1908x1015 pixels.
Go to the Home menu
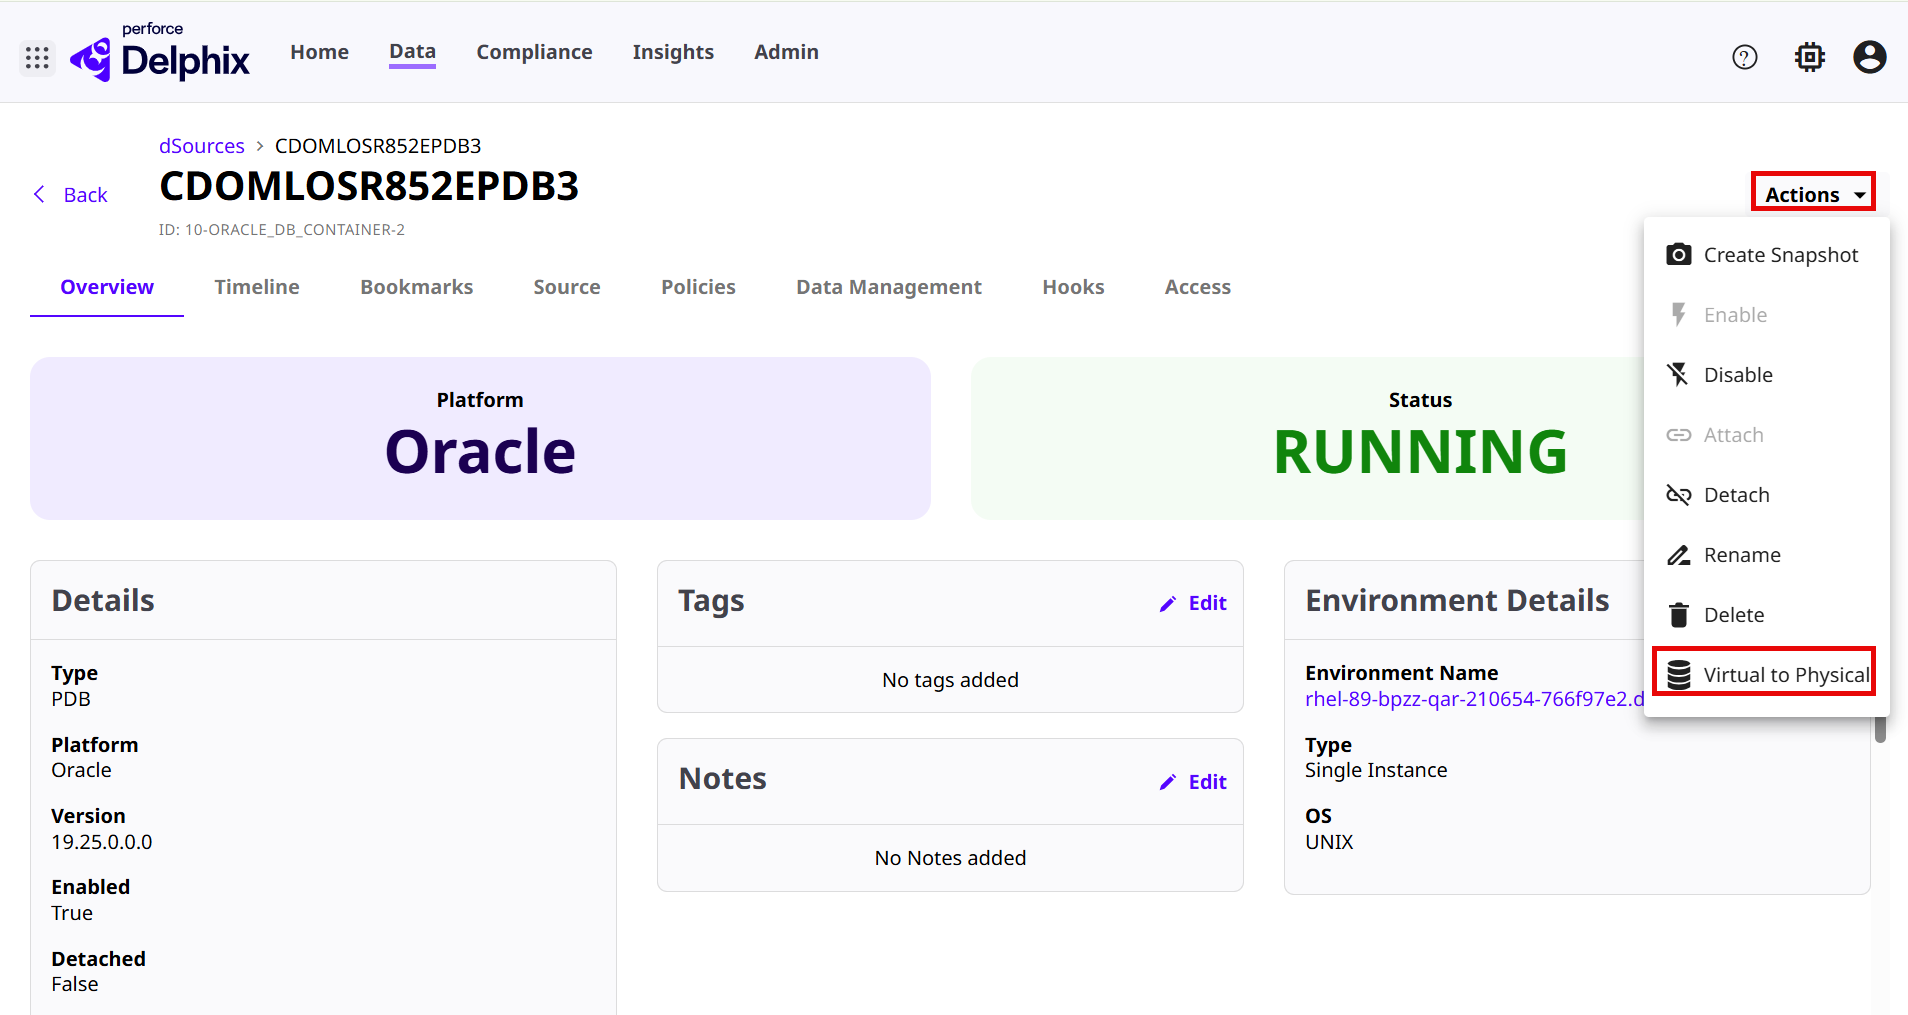tap(319, 52)
